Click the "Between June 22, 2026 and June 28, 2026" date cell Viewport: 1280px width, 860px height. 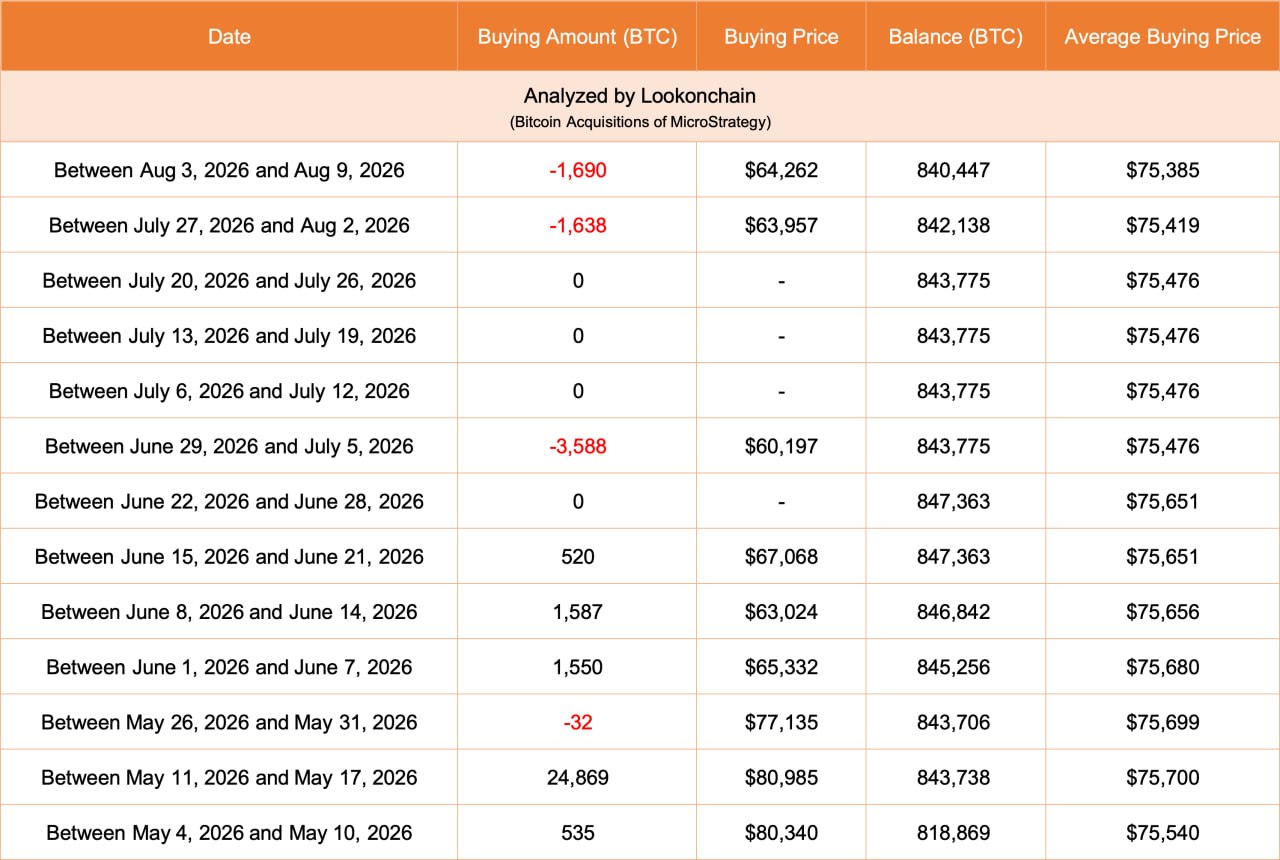click(x=229, y=501)
